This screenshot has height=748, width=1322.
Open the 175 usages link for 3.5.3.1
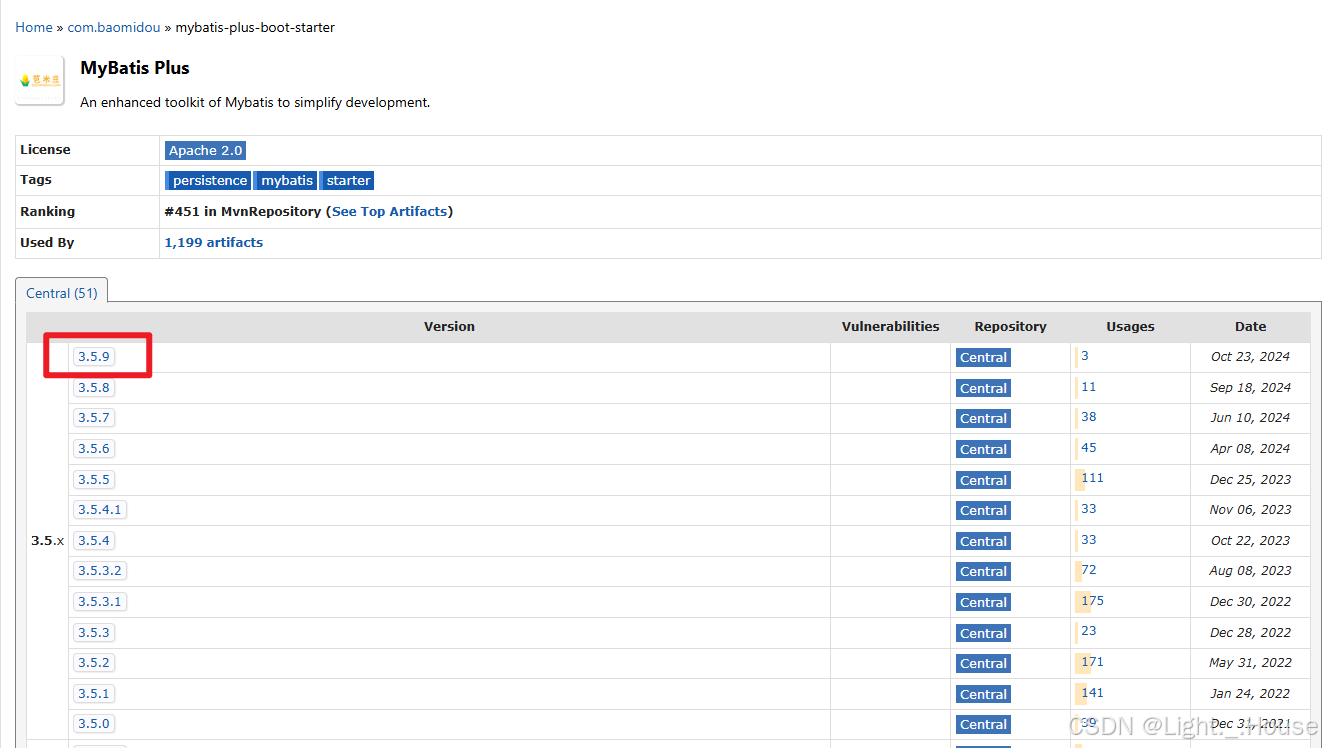[1092, 601]
